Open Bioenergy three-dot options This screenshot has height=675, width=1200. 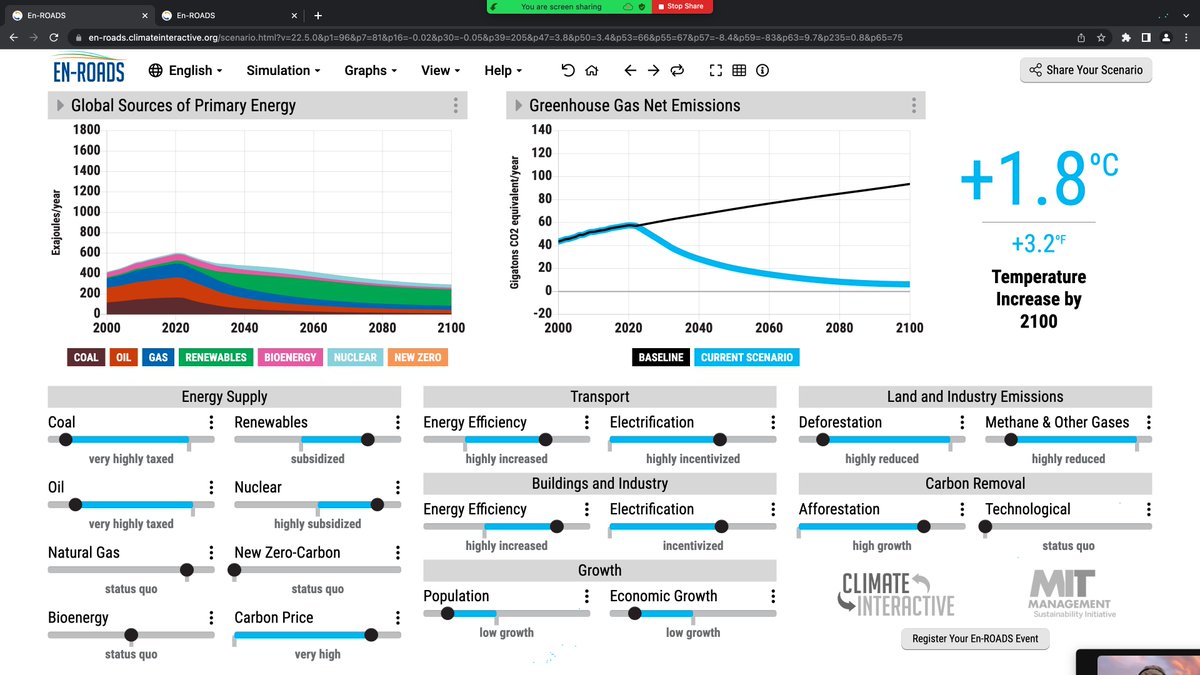pyautogui.click(x=211, y=618)
